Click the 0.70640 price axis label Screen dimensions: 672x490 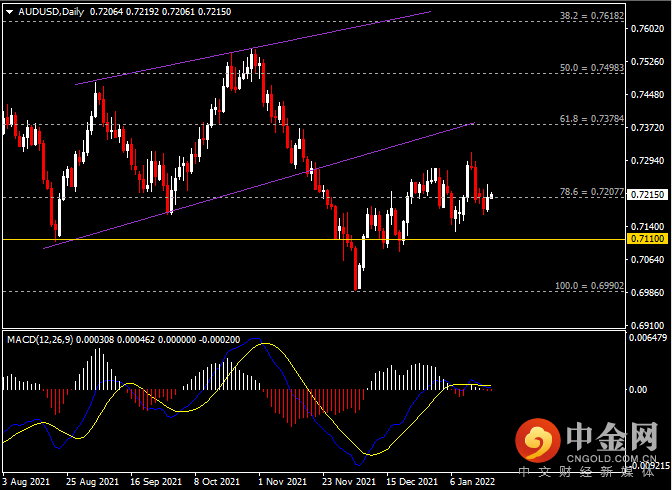pyautogui.click(x=647, y=259)
